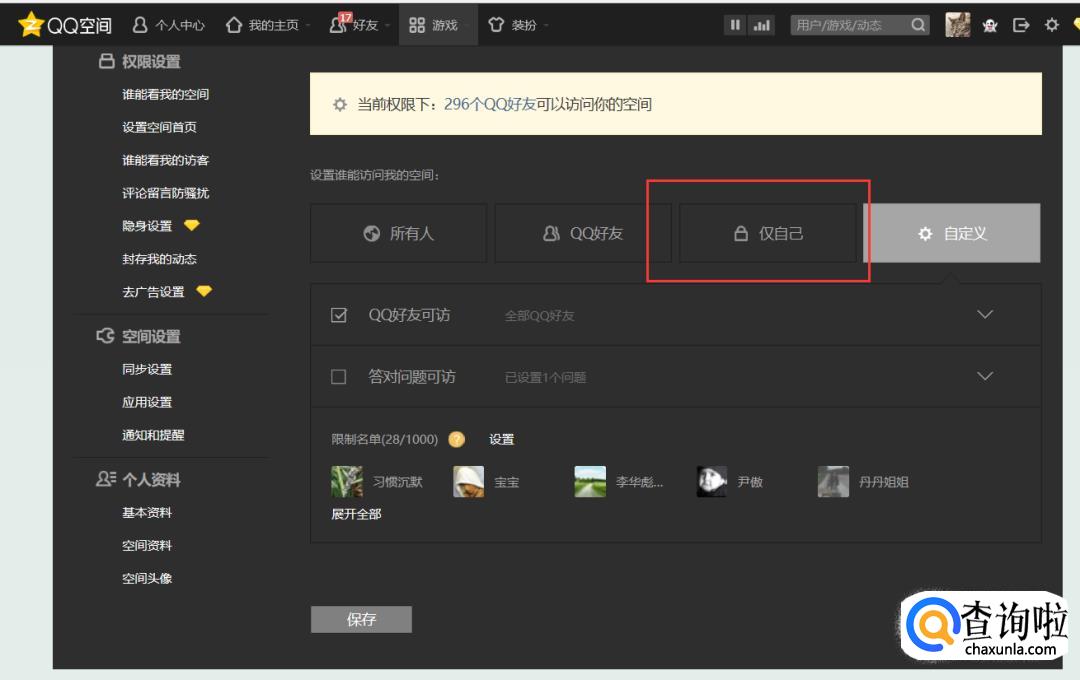
Task: Open 宝宝 avatar in restricted list
Action: click(x=468, y=482)
